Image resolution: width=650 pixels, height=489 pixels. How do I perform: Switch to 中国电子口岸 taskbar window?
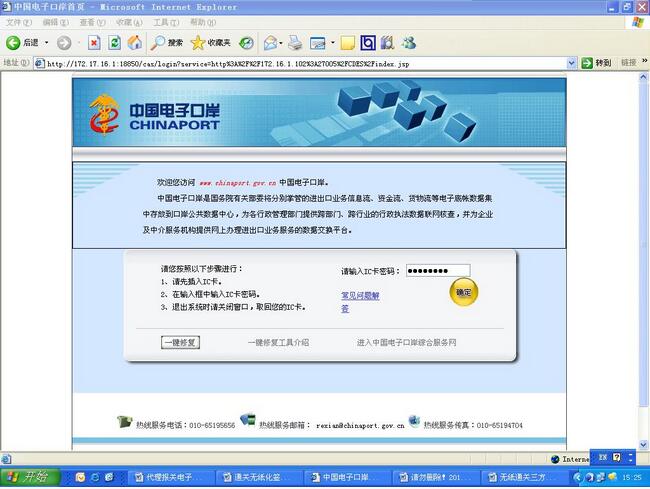(347, 477)
